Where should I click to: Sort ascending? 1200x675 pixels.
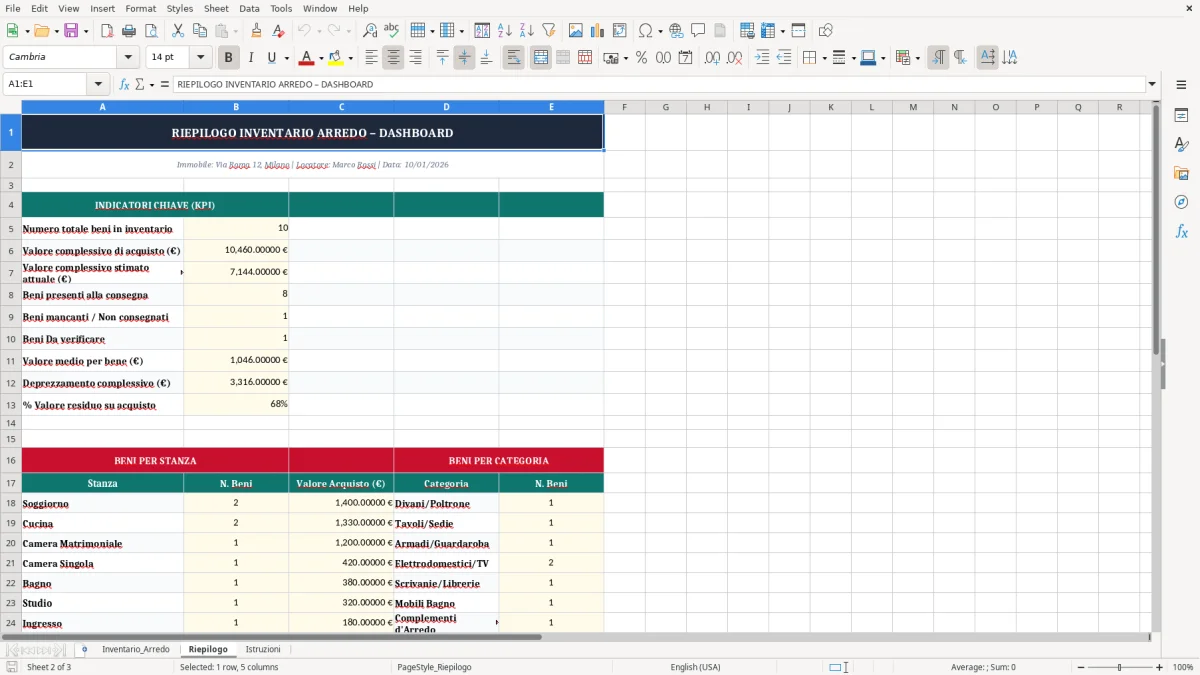[504, 31]
